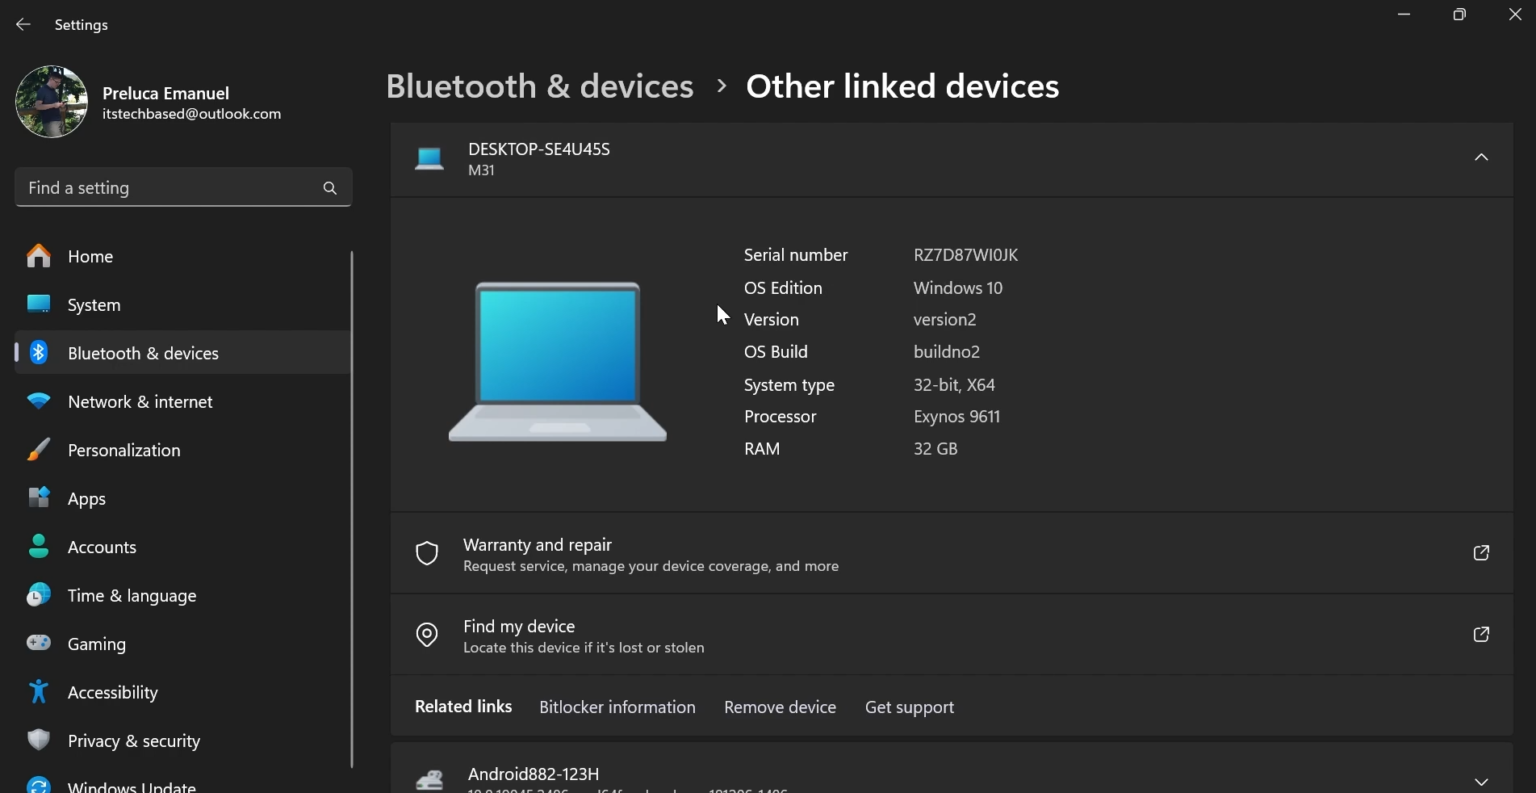Click the Related links label

[x=463, y=707]
